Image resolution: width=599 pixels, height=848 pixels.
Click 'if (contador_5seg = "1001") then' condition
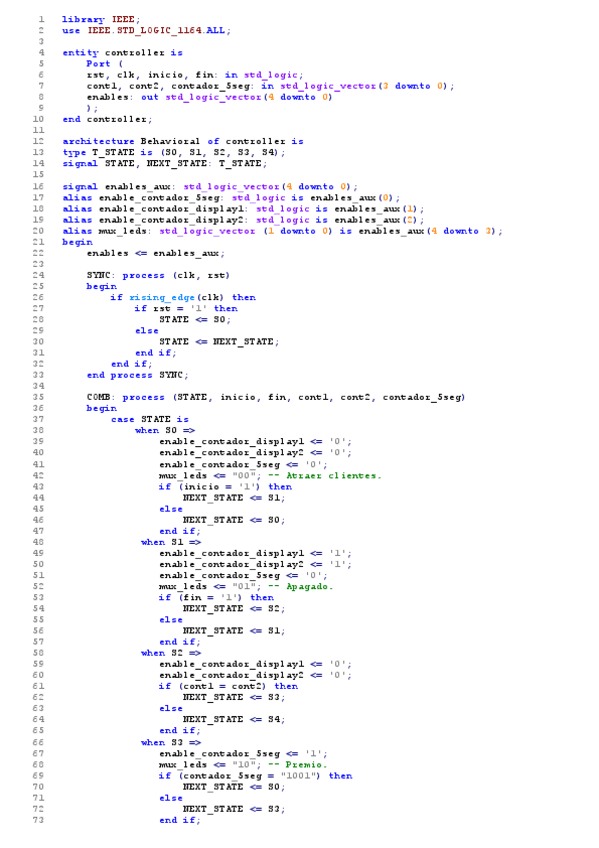pos(256,776)
